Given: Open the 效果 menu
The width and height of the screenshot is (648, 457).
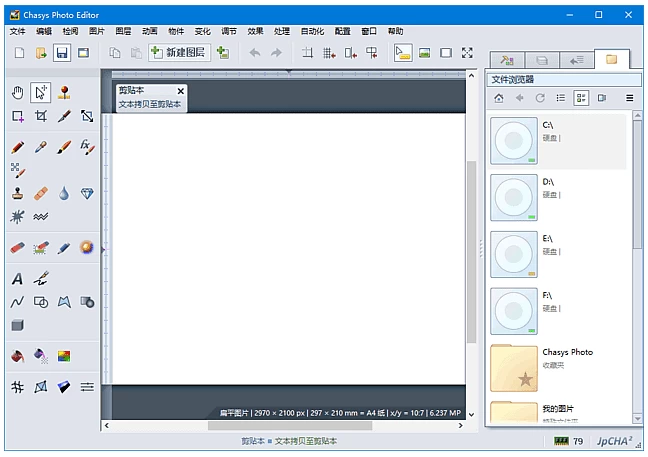Looking at the screenshot, I should (x=255, y=31).
